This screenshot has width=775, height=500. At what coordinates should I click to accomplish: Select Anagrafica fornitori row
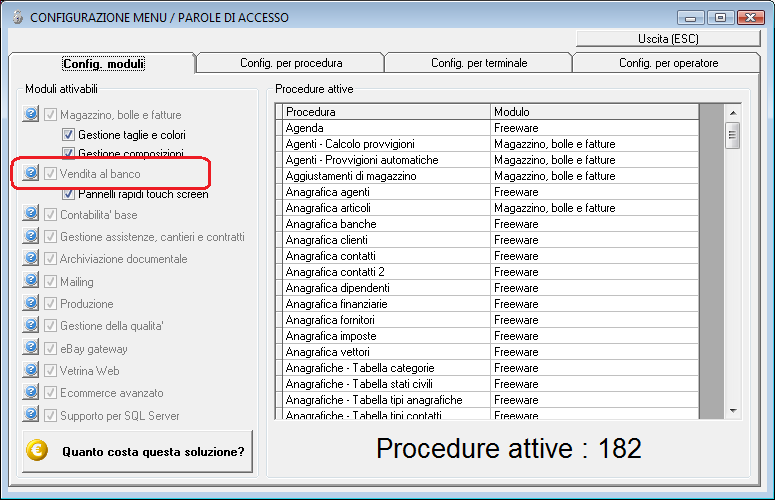tap(487, 320)
